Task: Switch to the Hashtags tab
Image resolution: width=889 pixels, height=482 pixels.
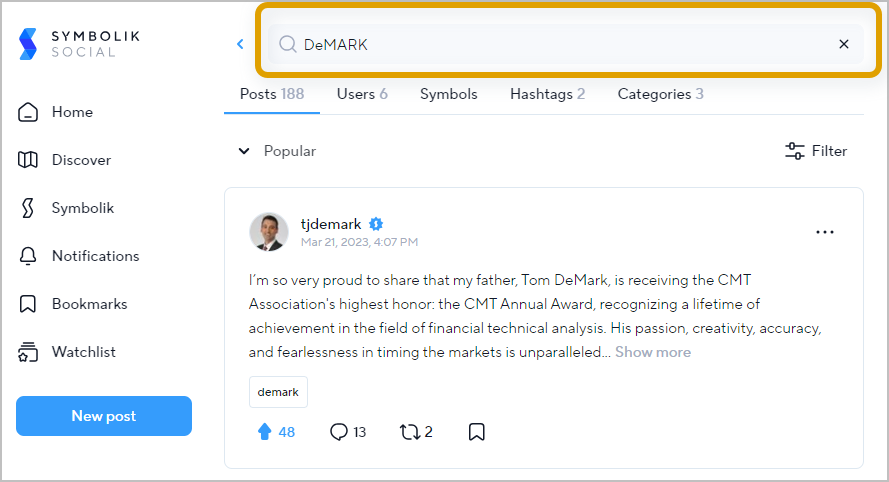Action: [x=547, y=94]
